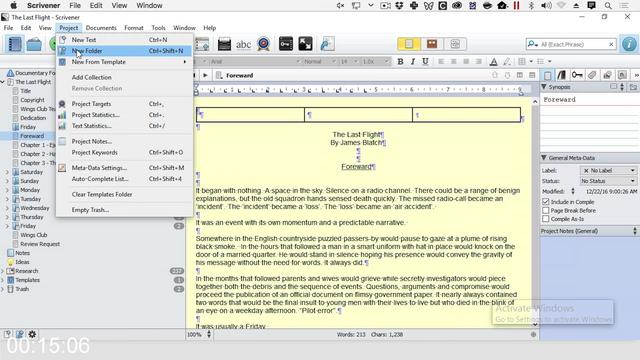Enable Compile As-Is checkbox
The image size is (640, 360).
[x=546, y=219]
